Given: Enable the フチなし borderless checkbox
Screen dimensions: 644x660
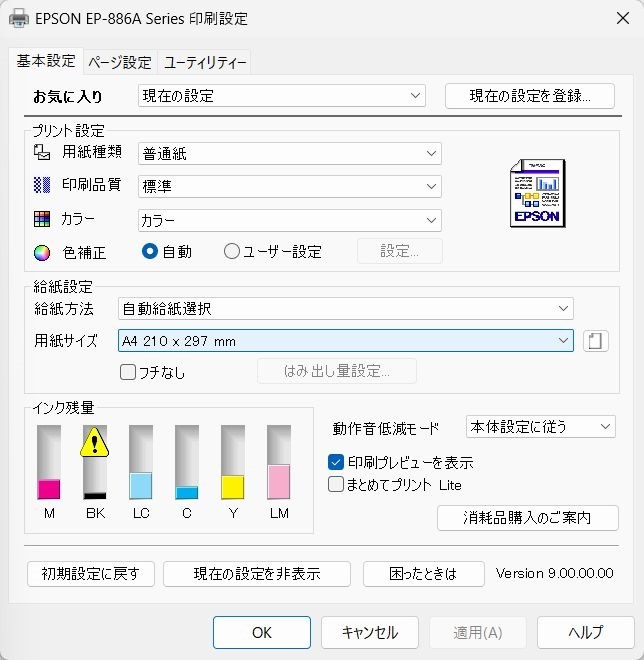Looking at the screenshot, I should [128, 372].
